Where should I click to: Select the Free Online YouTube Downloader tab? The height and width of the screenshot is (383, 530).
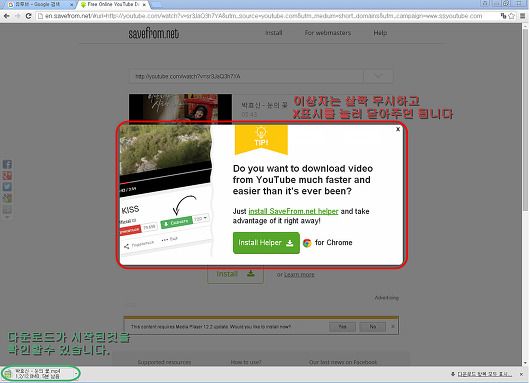112,5
